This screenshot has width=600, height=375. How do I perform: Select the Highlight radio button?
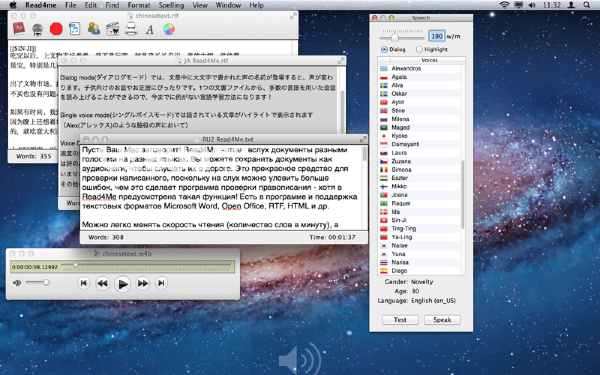click(419, 49)
